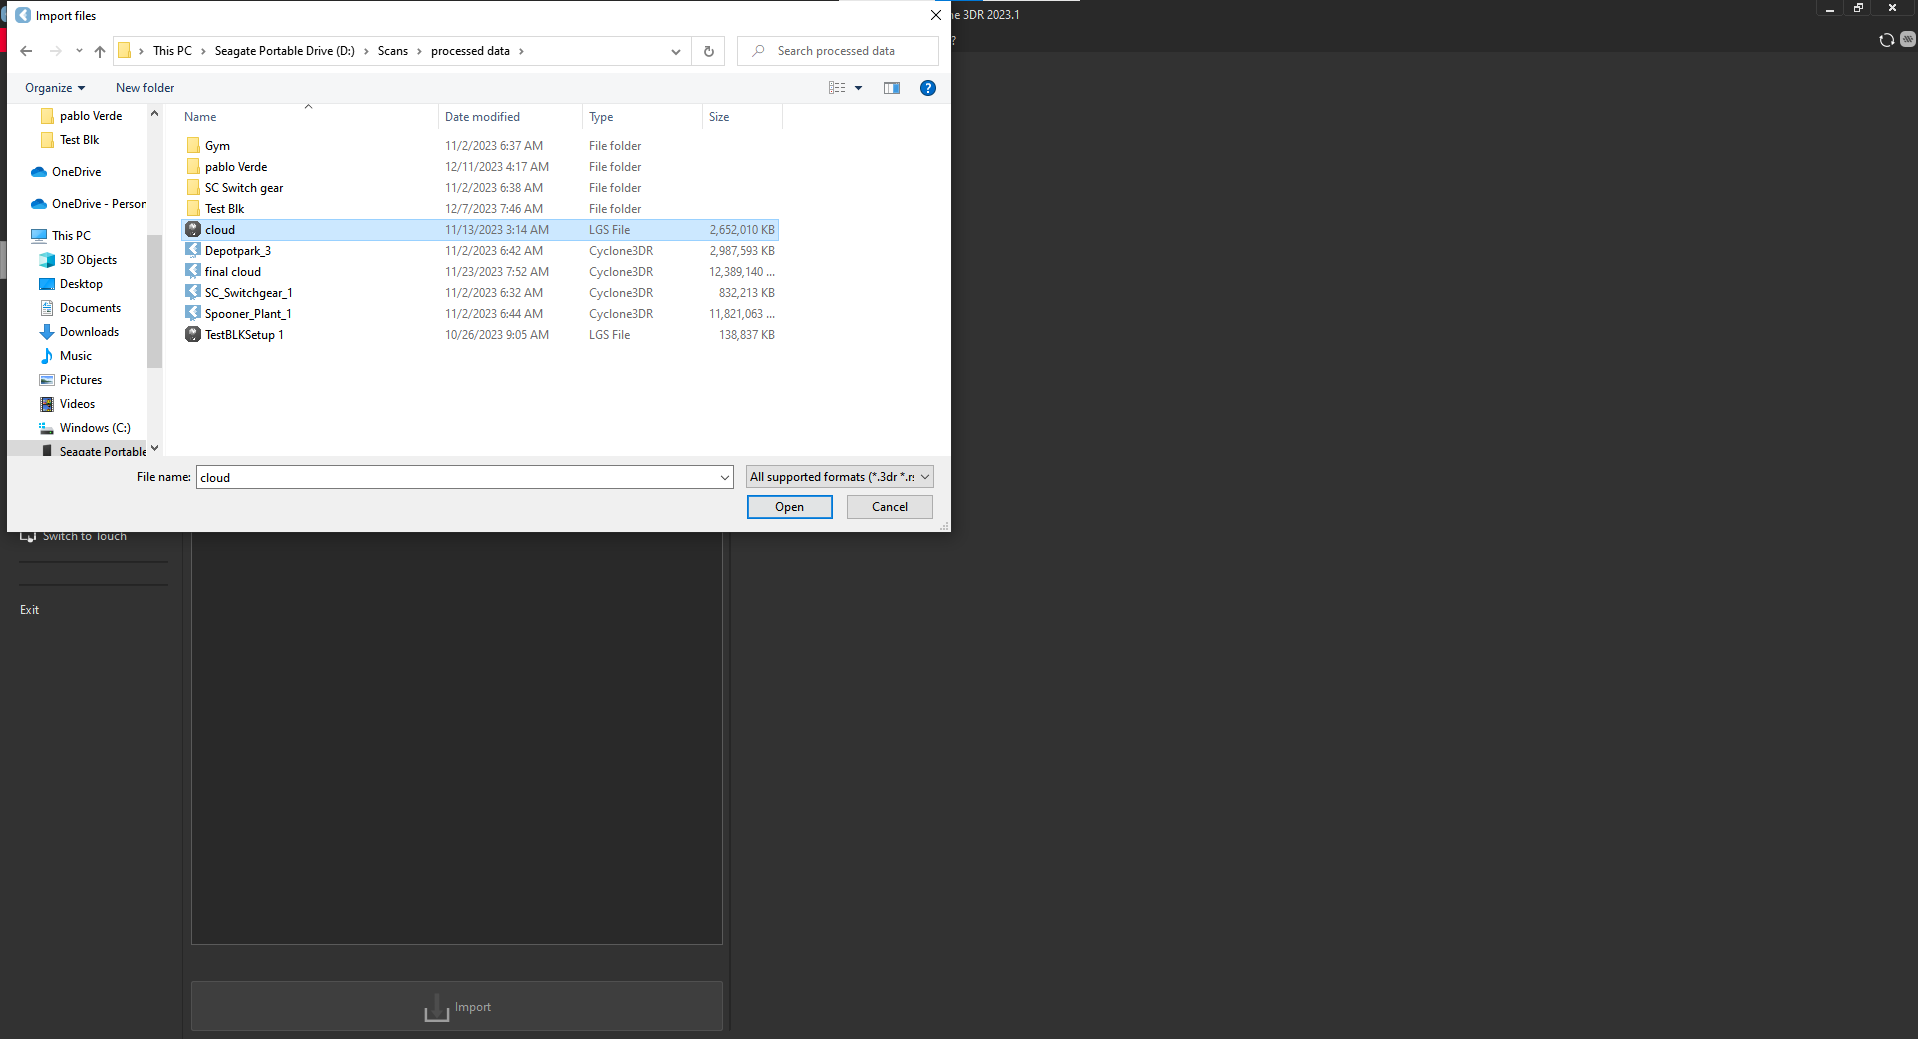Open the recent locations dropdown arrow
The width and height of the screenshot is (1918, 1039).
[79, 51]
